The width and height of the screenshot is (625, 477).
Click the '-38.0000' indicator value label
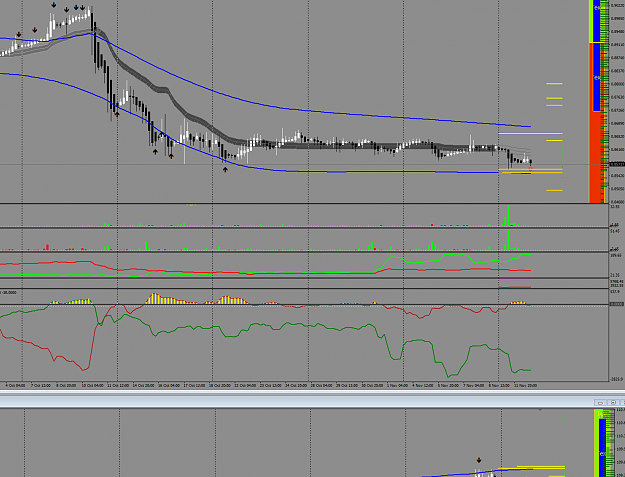click(x=9, y=292)
